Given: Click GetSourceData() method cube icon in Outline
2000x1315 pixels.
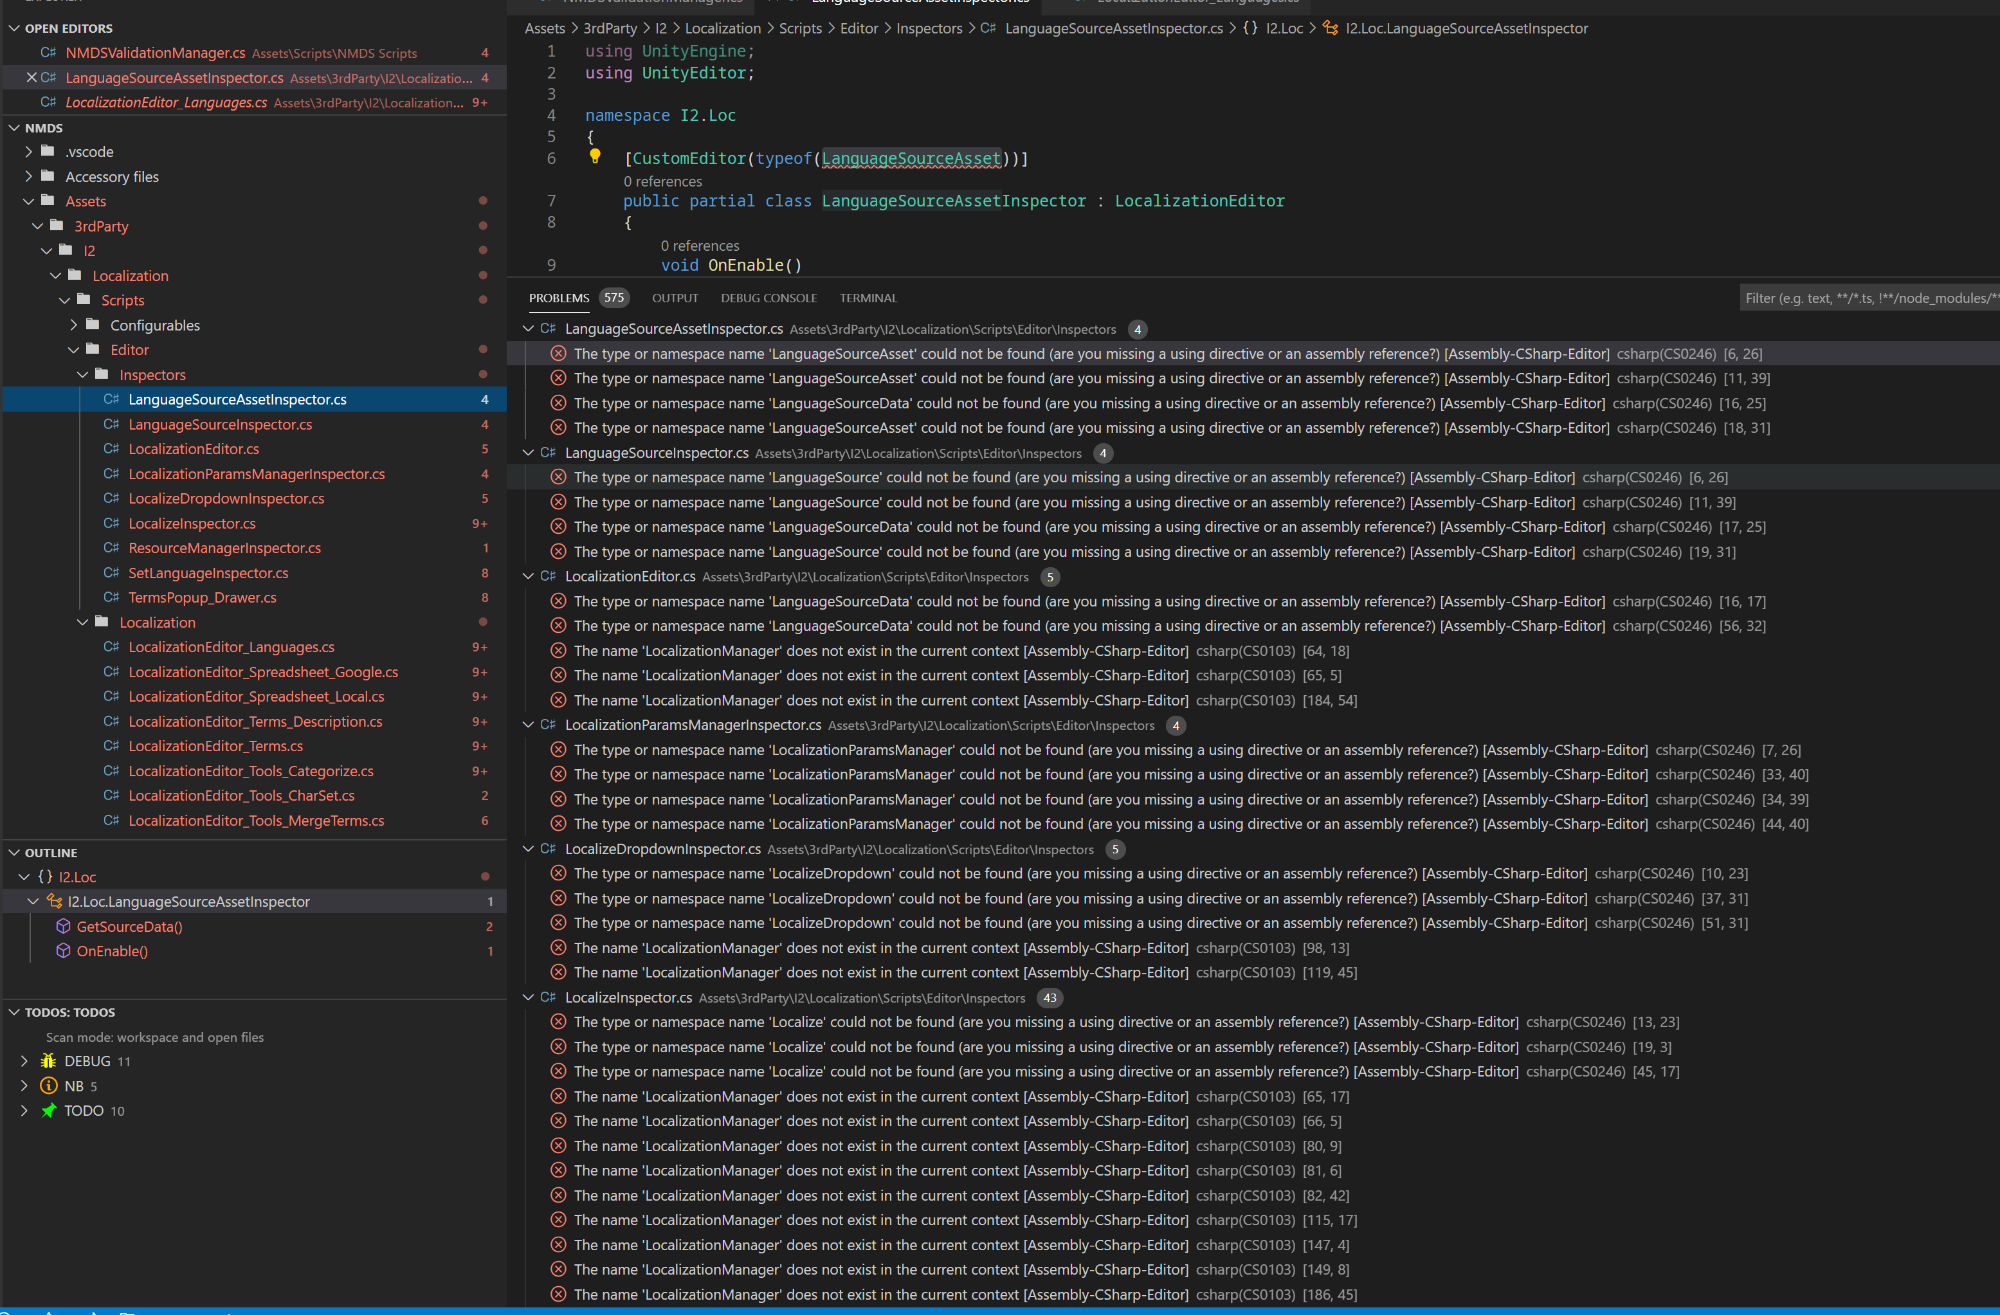Looking at the screenshot, I should (63, 926).
